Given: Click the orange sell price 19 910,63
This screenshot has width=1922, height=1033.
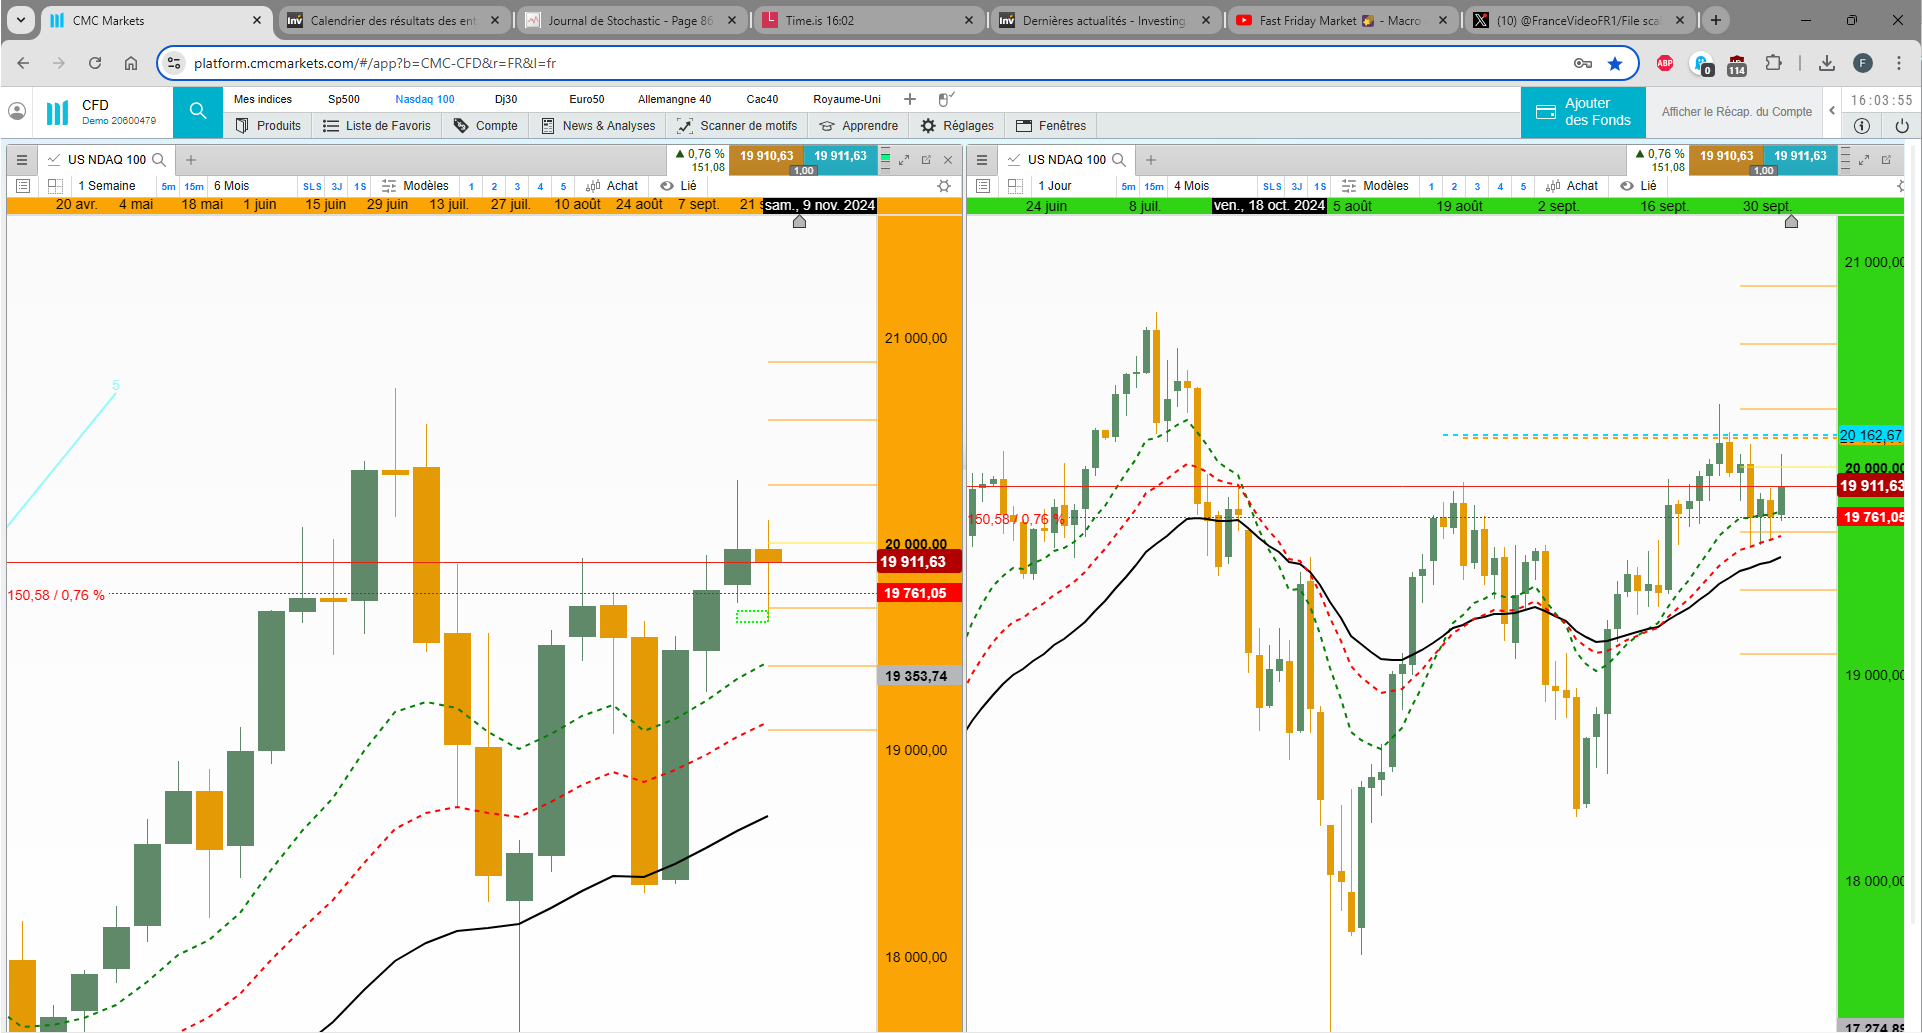Looking at the screenshot, I should 766,156.
